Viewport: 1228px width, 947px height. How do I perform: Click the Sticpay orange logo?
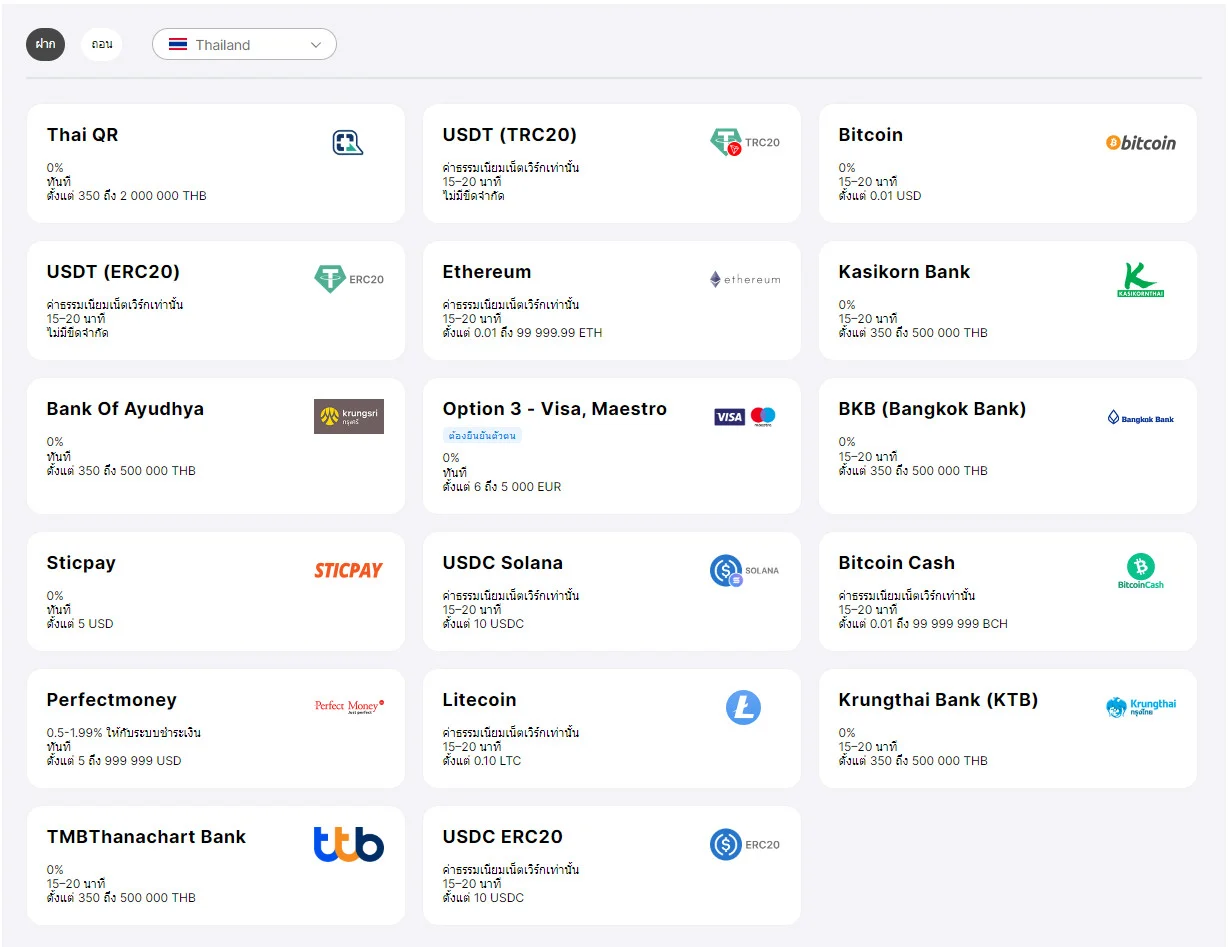pyautogui.click(x=349, y=571)
